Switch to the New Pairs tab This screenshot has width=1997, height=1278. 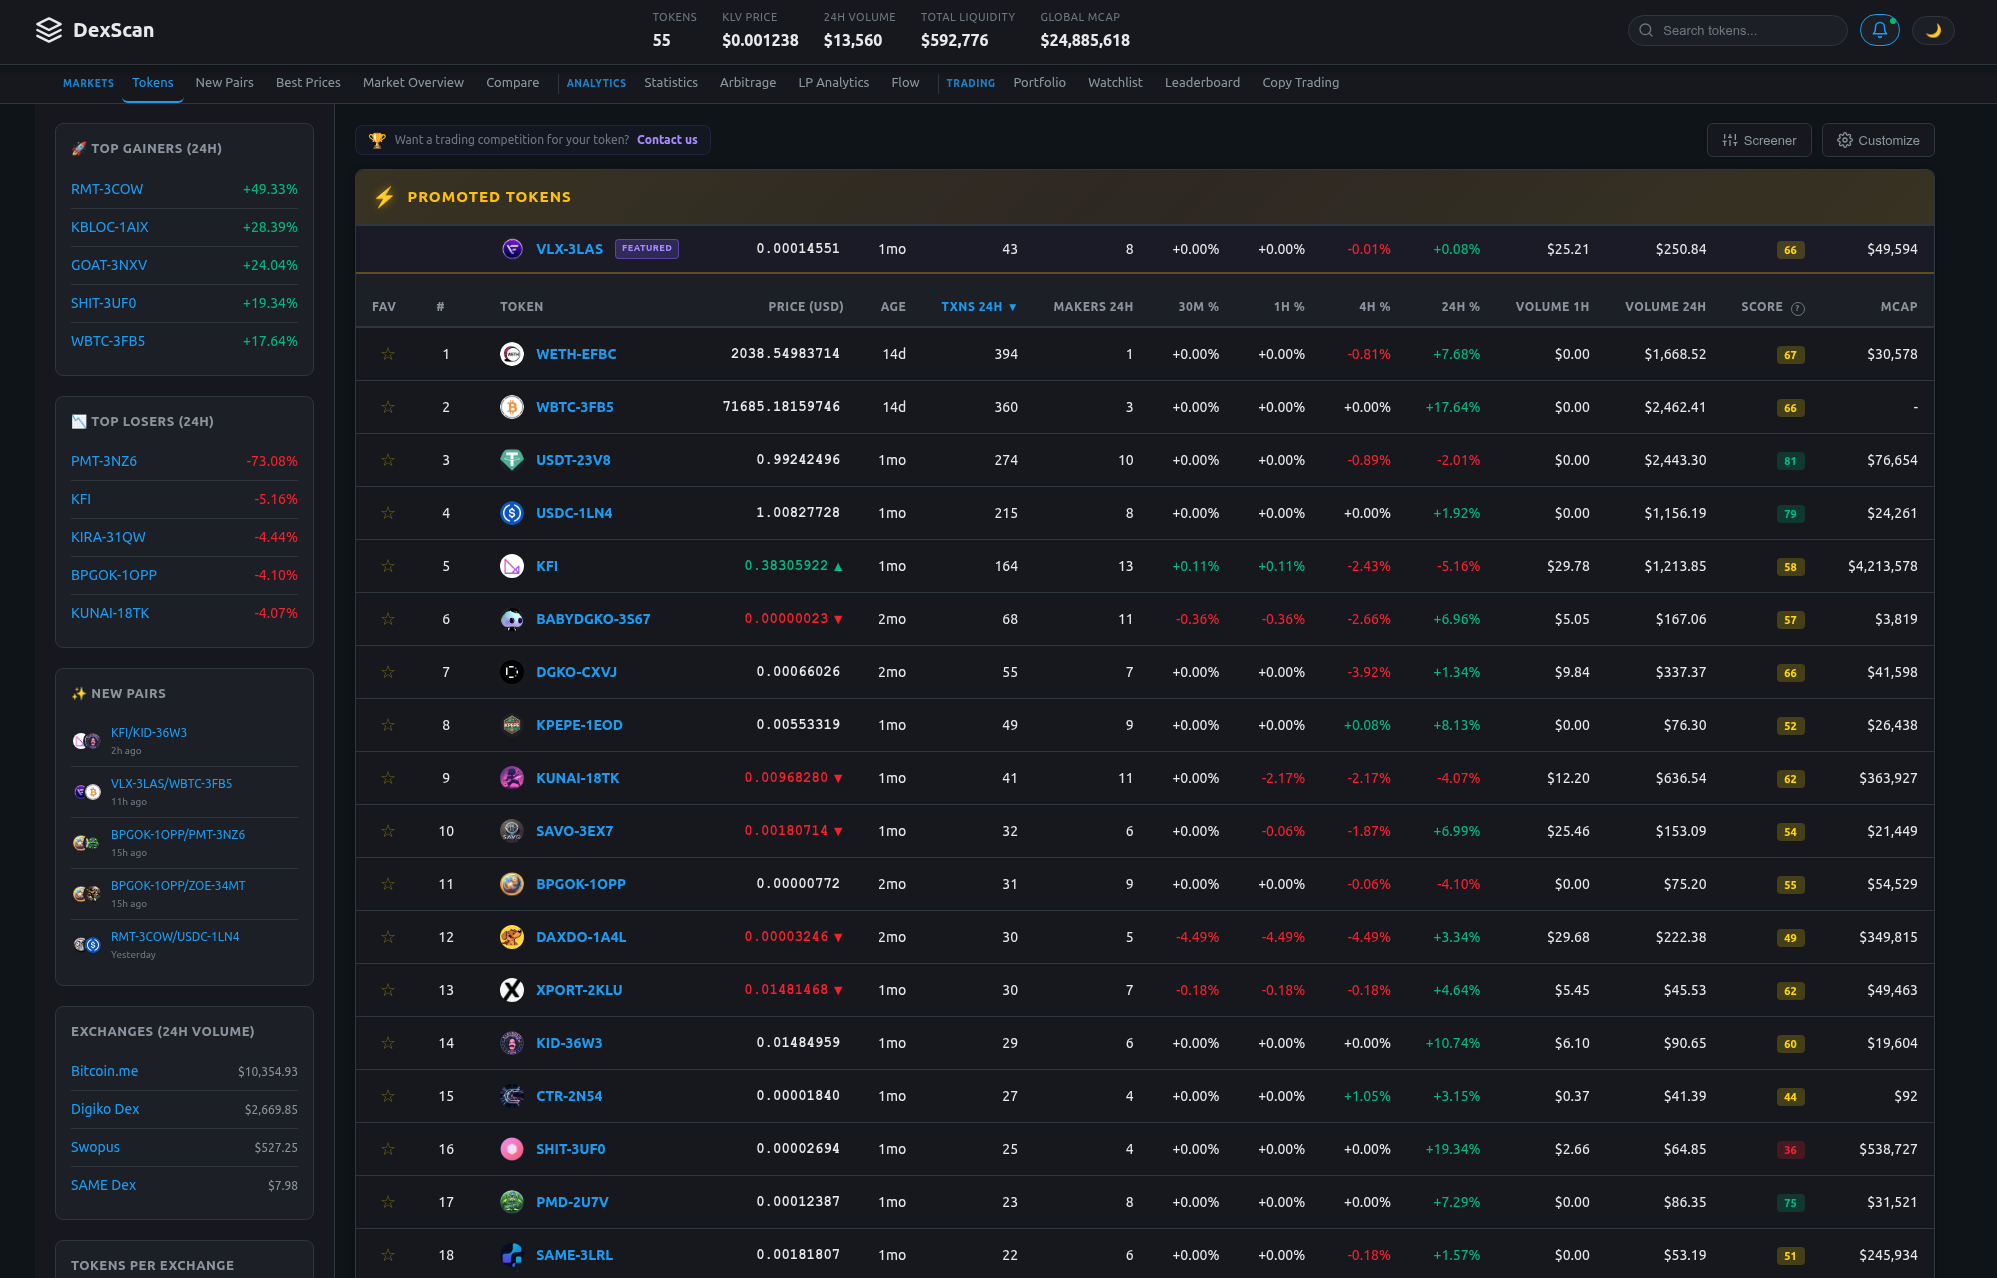pos(224,82)
